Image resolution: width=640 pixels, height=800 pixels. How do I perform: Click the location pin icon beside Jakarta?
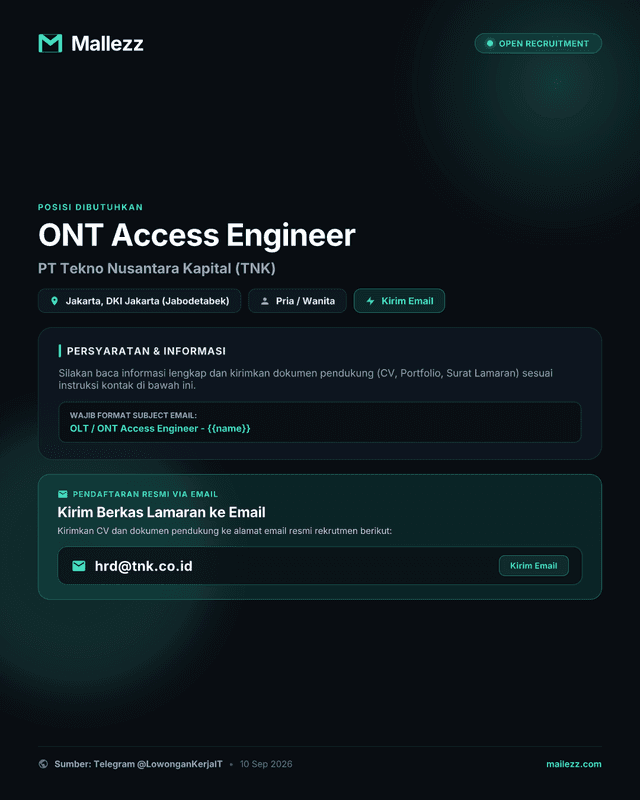pos(55,301)
